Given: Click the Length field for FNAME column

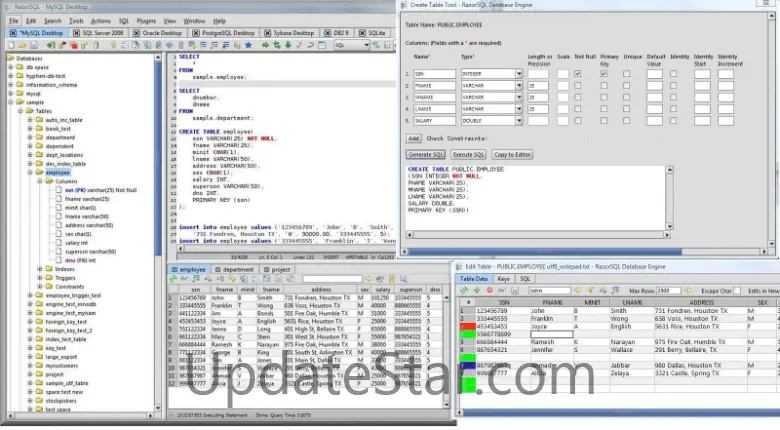Looking at the screenshot, I should 538,86.
